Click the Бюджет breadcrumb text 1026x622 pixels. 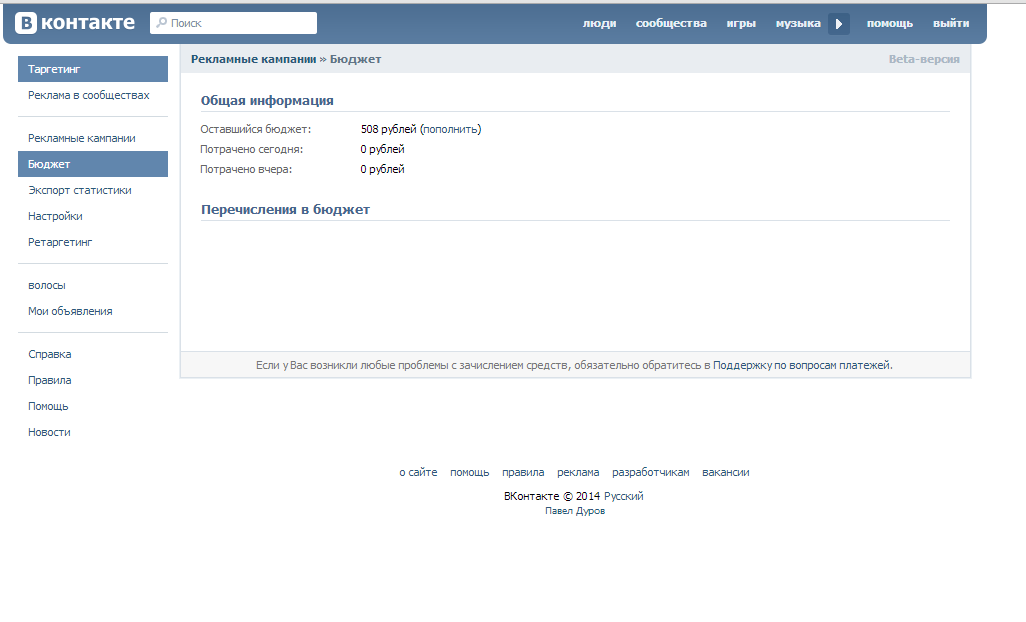coord(355,60)
